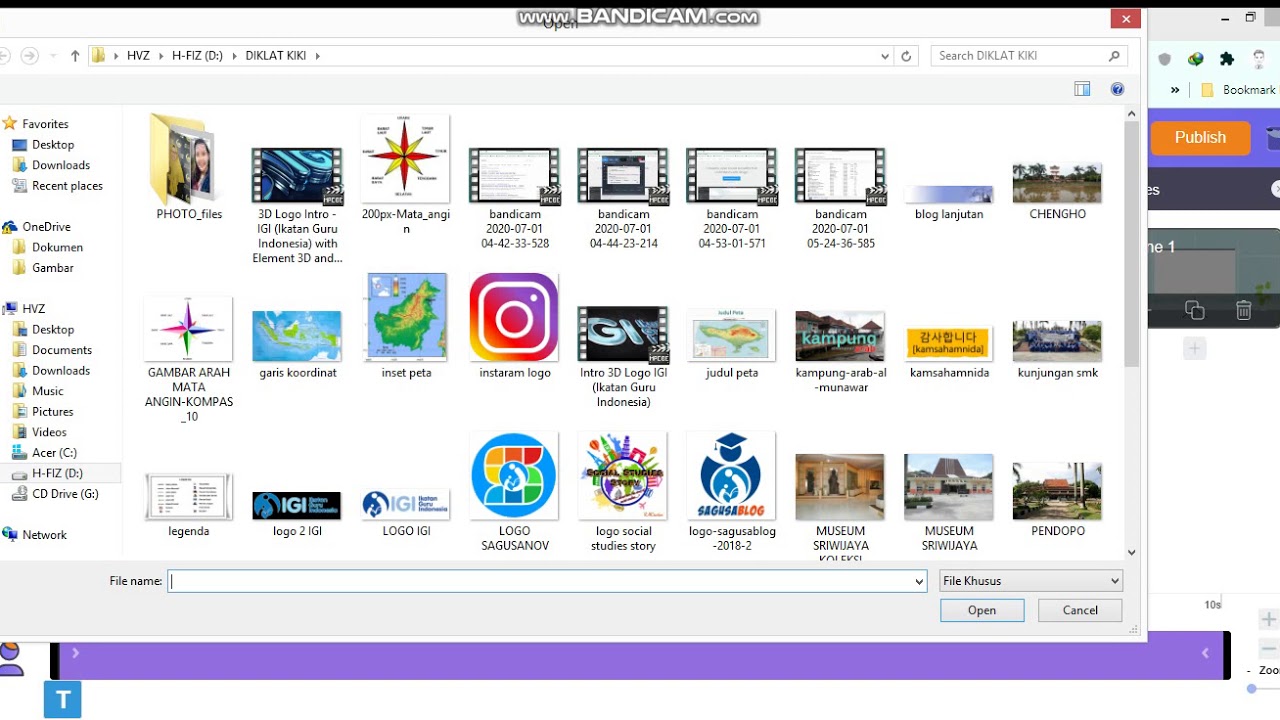Select OneDrive in navigation pane
This screenshot has width=1280, height=720.
pyautogui.click(x=46, y=227)
